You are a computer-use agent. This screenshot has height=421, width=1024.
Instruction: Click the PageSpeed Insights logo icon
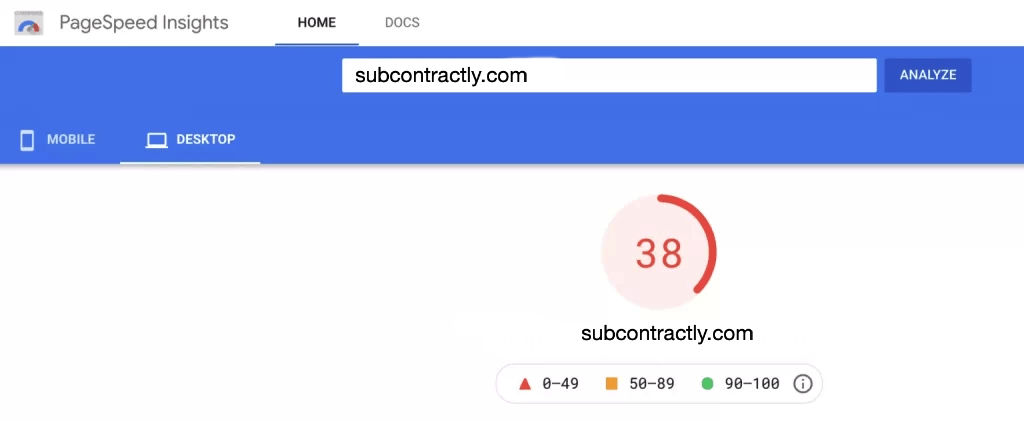tap(29, 23)
